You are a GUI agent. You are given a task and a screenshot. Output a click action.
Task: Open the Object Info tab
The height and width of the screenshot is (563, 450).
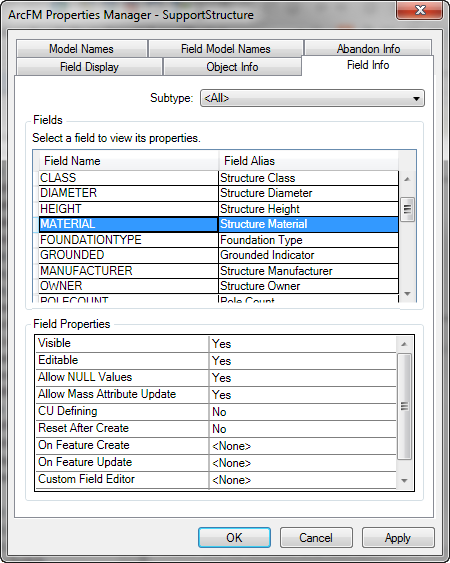click(232, 67)
